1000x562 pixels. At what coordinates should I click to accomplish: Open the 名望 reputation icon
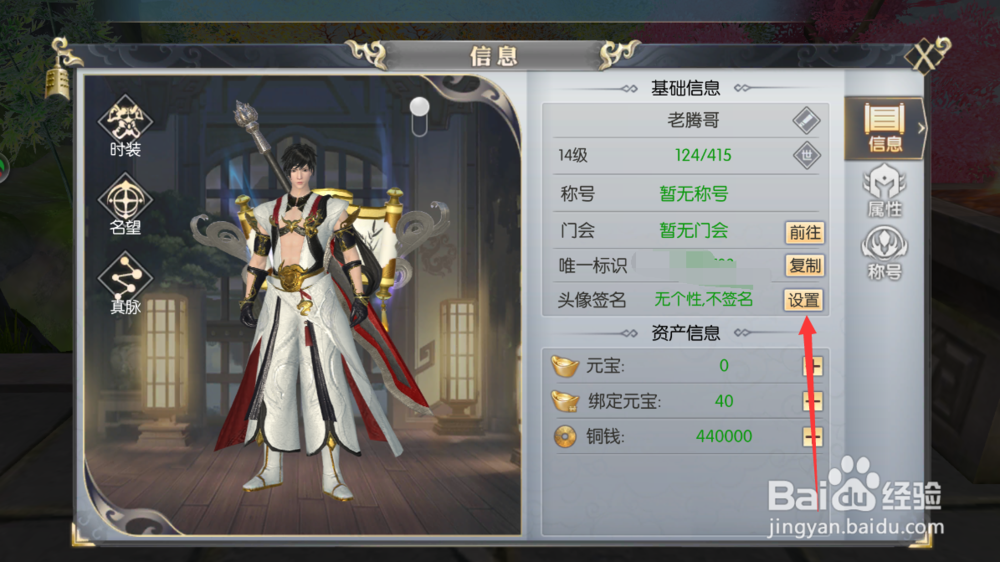tap(125, 204)
